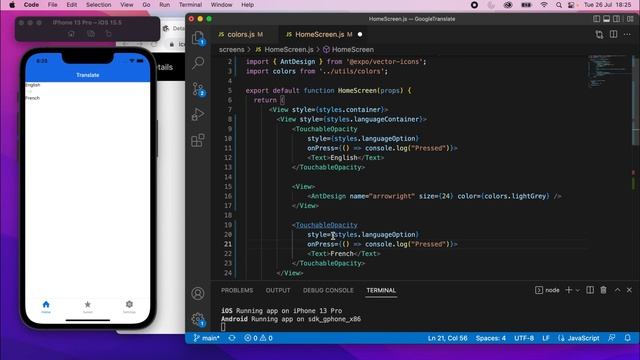
Task: Click simulator Home button toolbar icon
Action: (71, 33)
